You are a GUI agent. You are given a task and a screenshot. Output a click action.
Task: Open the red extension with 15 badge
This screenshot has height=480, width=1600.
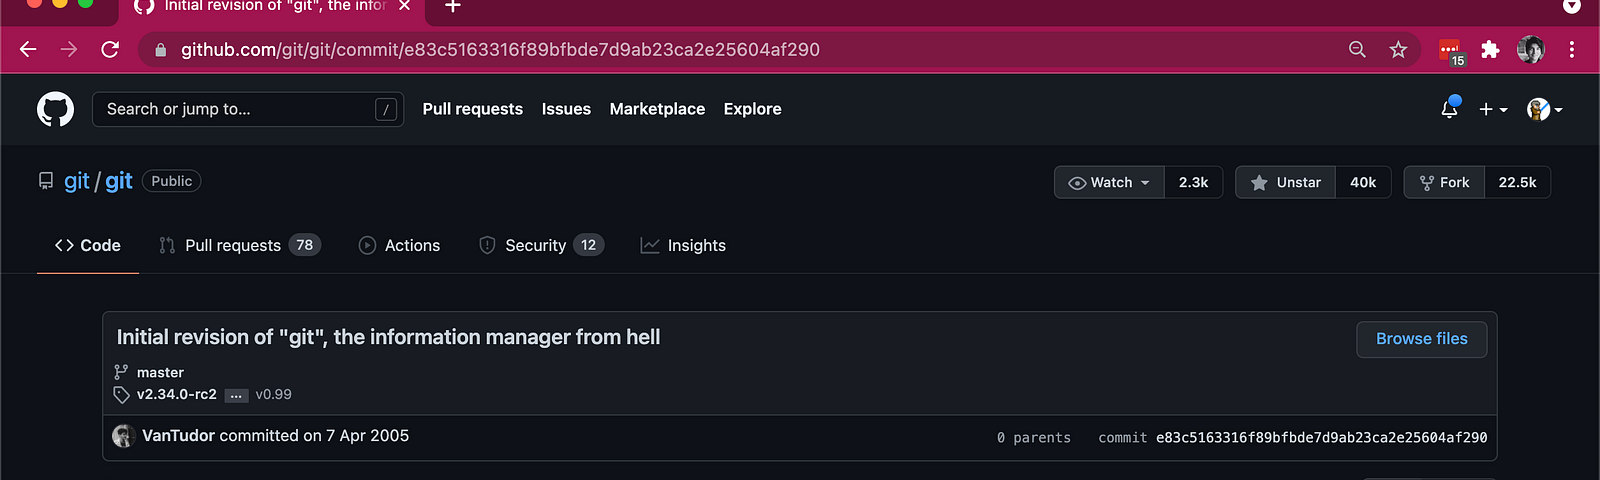1450,51
